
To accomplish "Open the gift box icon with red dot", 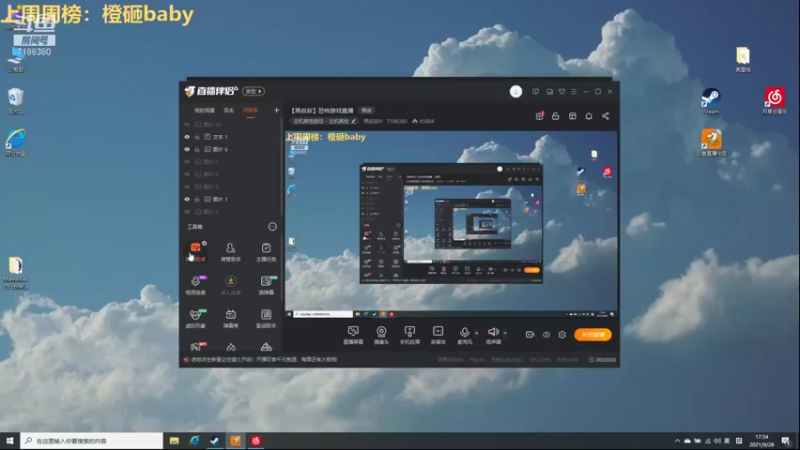I will point(539,116).
